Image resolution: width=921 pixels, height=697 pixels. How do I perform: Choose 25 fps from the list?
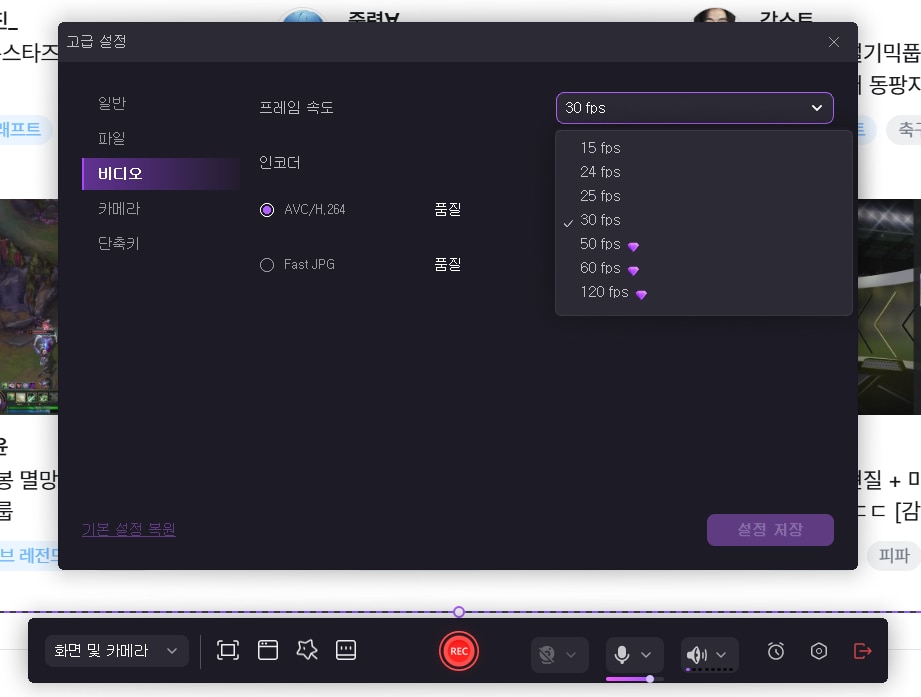point(703,196)
